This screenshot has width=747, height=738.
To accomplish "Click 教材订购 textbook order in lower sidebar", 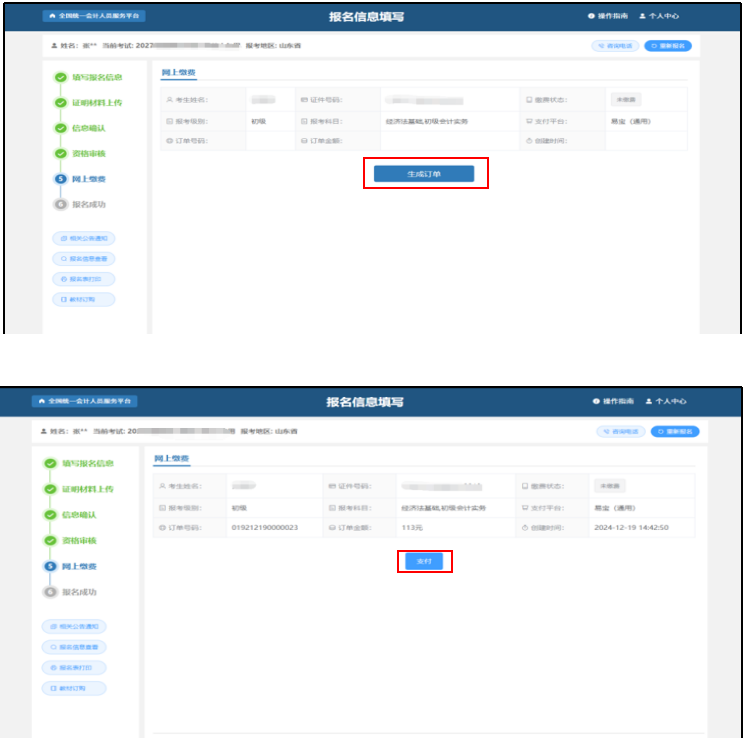I will [76, 688].
